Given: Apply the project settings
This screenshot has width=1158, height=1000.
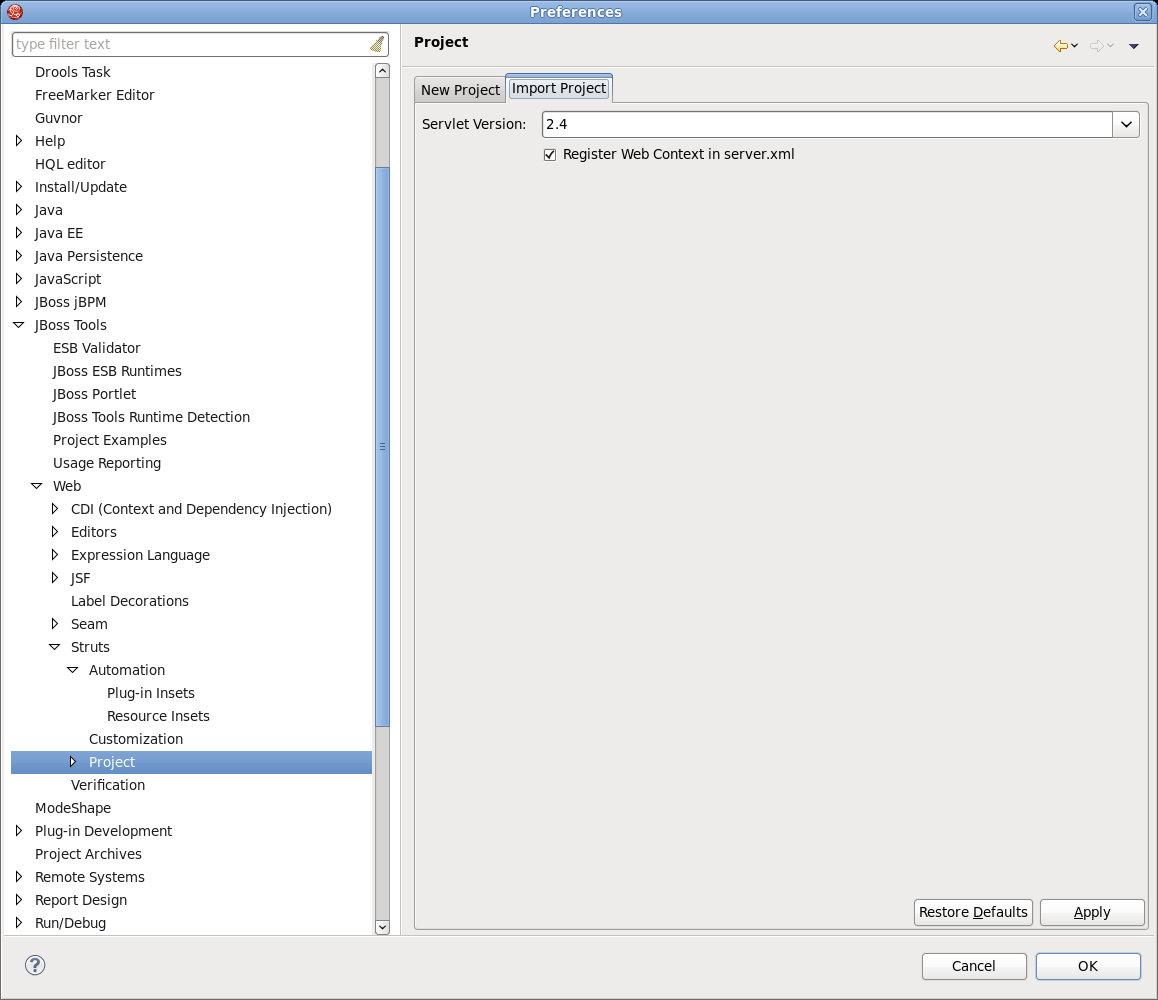Looking at the screenshot, I should 1091,912.
